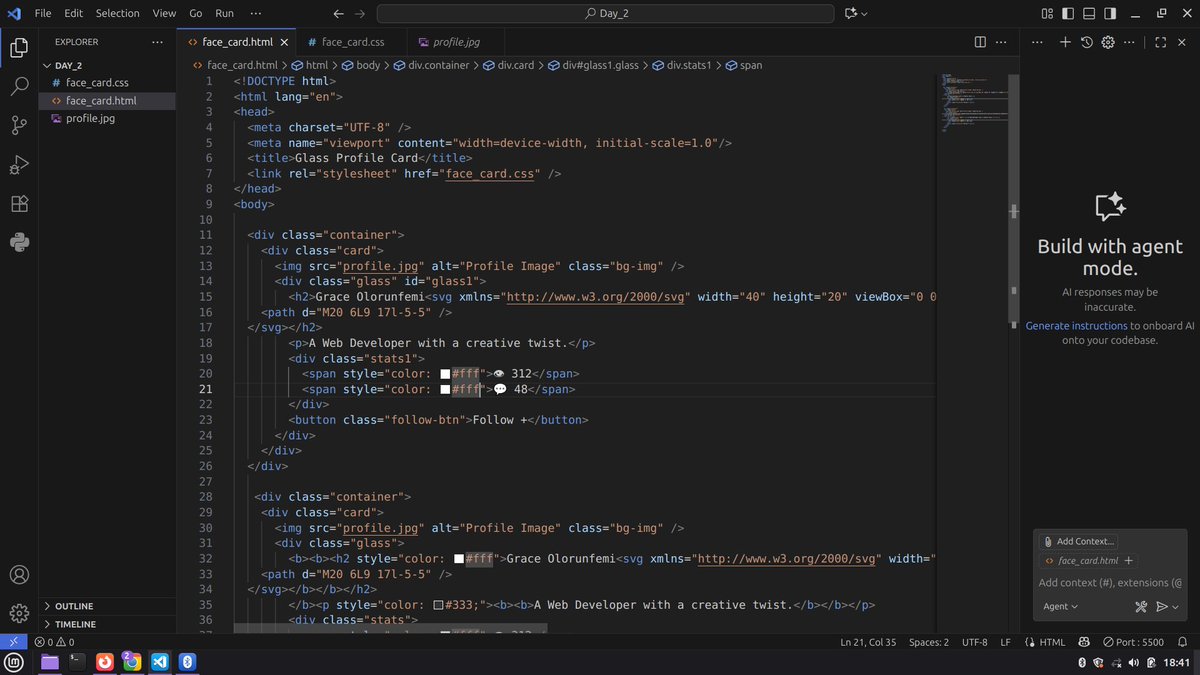Expand the OUTLINE section
Screen dimensions: 1200x675
coord(107,606)
